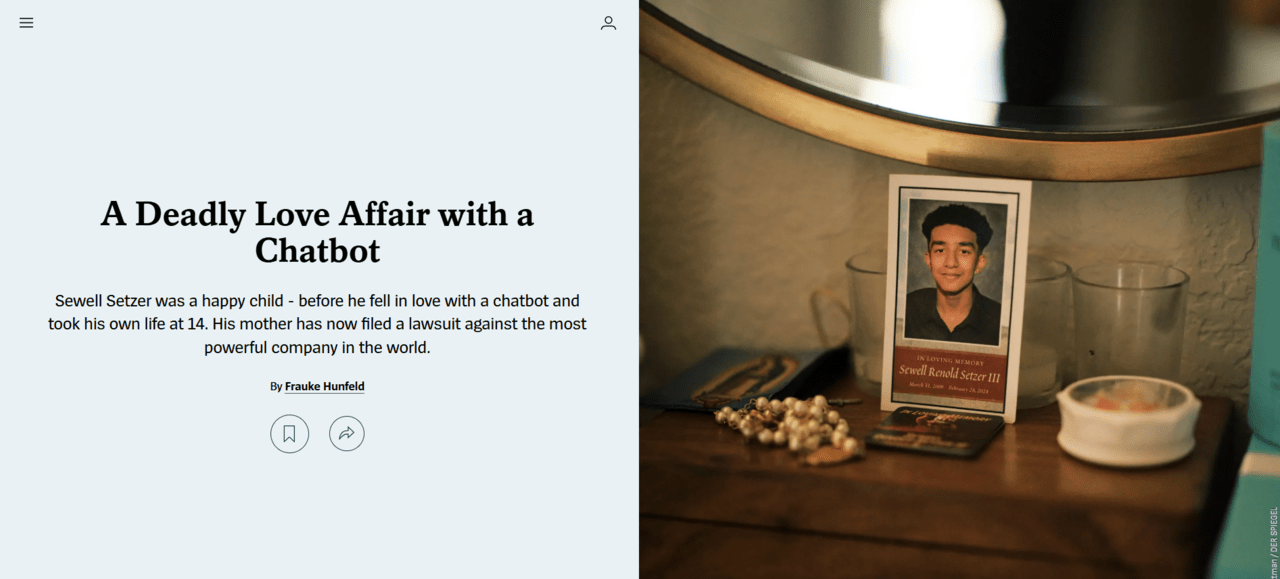Bookmark this article with the bookmark icon

pos(289,434)
